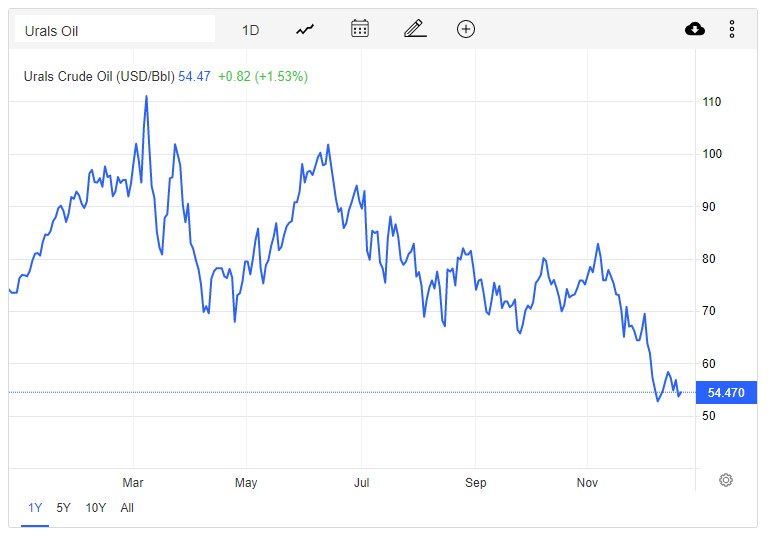The width and height of the screenshot is (773, 542).
Task: Click the +0.82 (+1.53%) change value
Action: point(263,76)
